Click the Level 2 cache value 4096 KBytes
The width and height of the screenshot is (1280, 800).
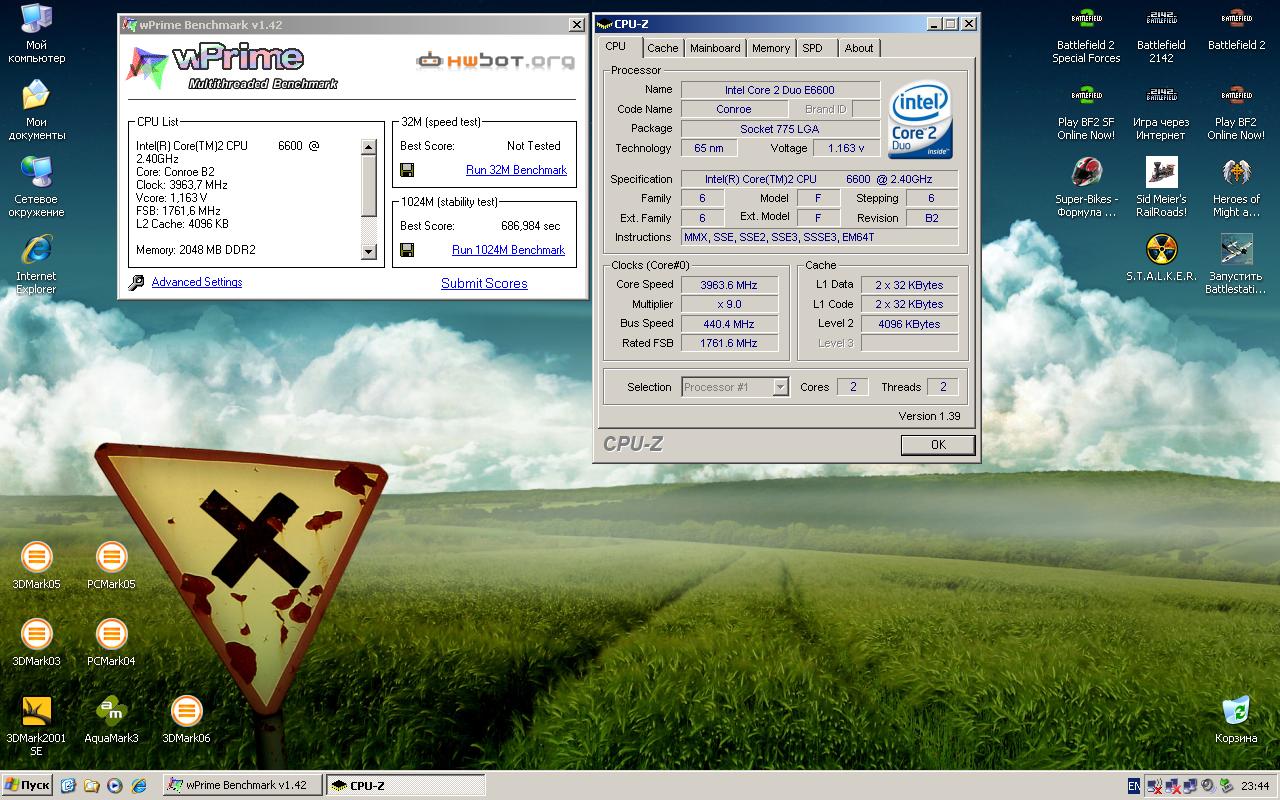point(909,324)
